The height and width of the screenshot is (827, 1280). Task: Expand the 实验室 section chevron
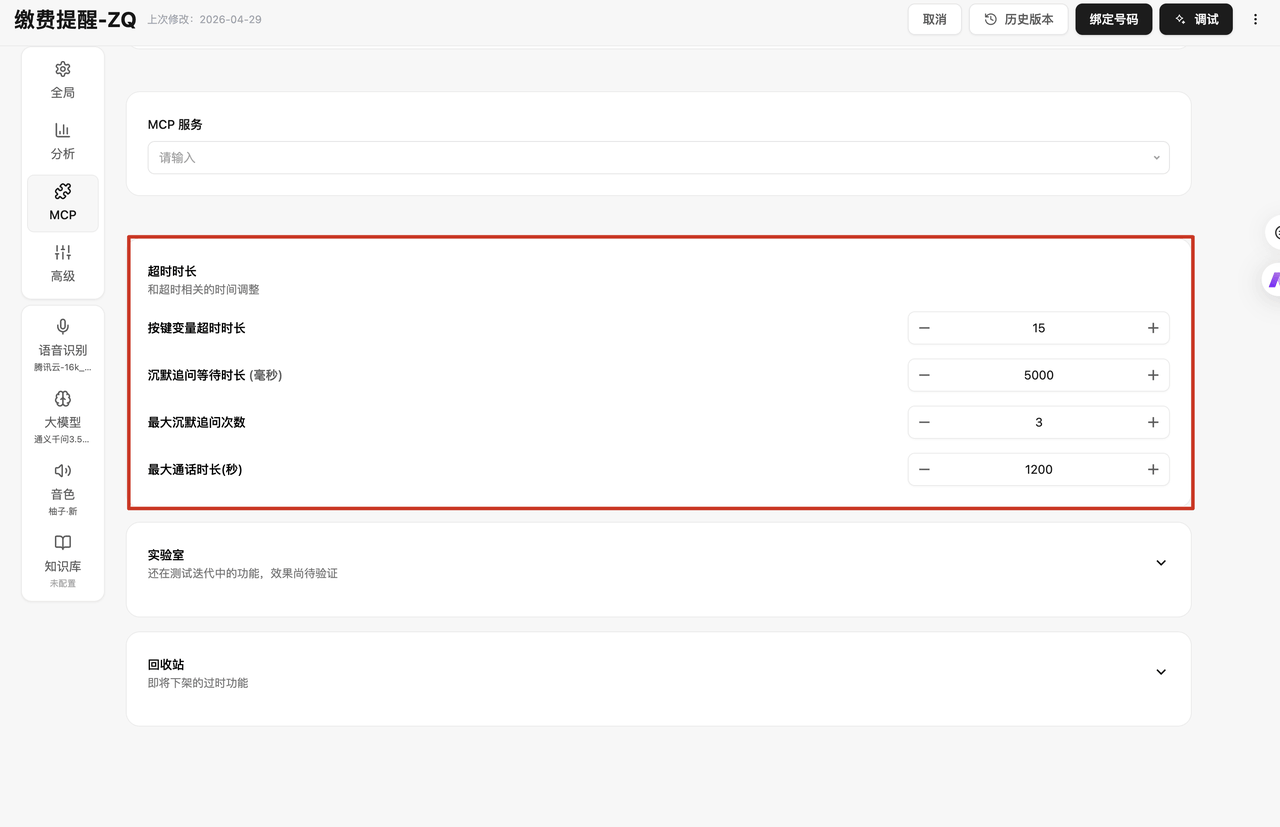(x=1161, y=563)
